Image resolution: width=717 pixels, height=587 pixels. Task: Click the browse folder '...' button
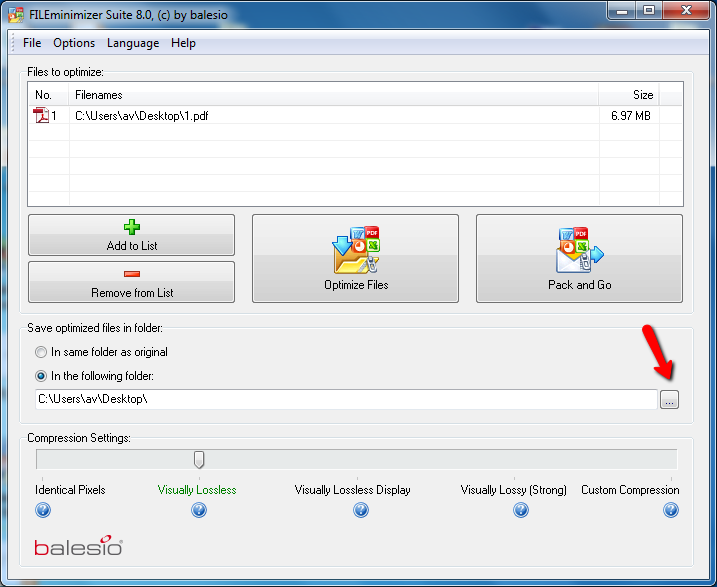click(x=670, y=400)
